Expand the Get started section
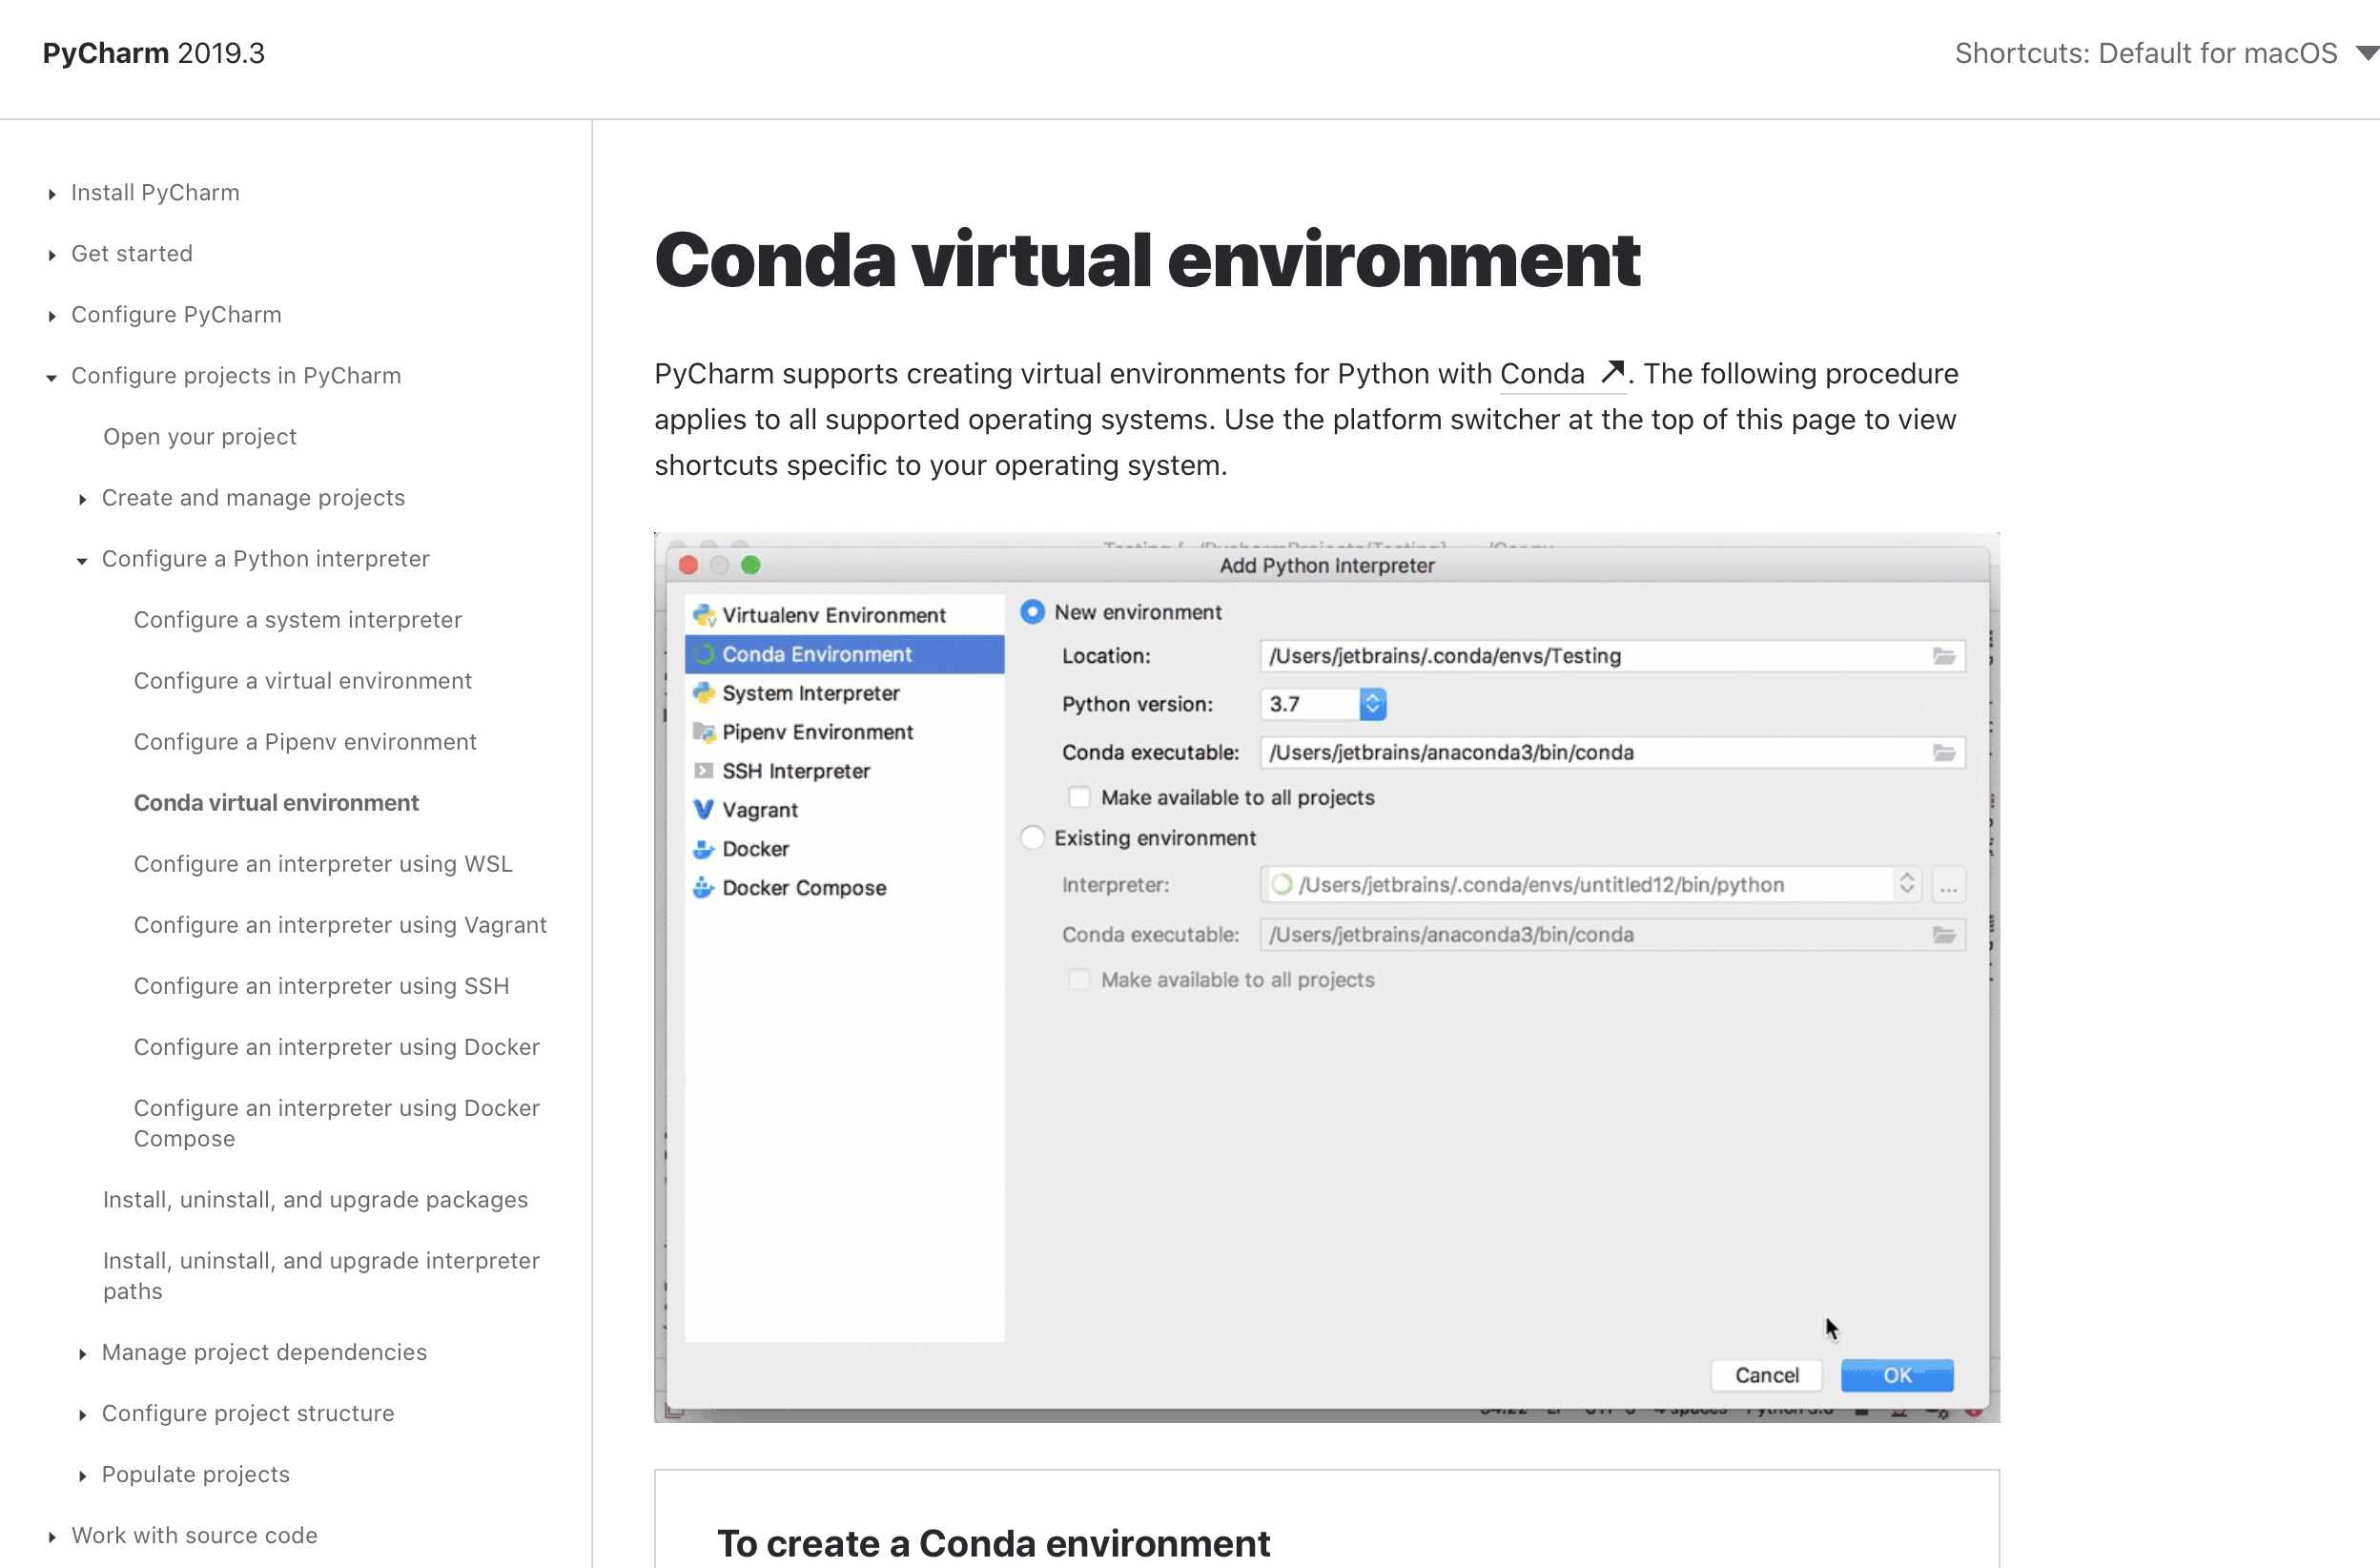Image resolution: width=2380 pixels, height=1568 pixels. (52, 255)
